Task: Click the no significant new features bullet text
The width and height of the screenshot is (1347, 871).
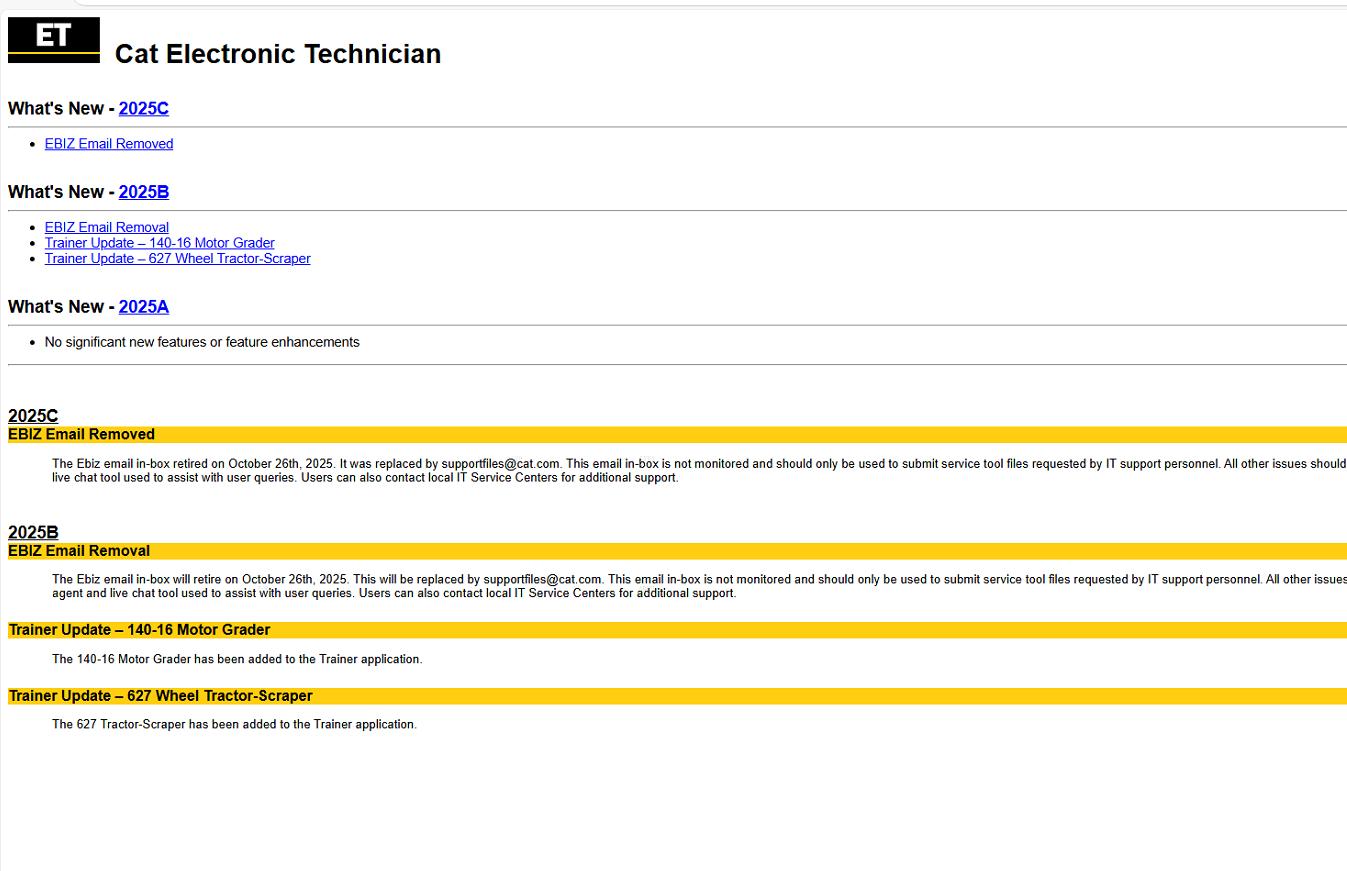Action: [x=201, y=341]
